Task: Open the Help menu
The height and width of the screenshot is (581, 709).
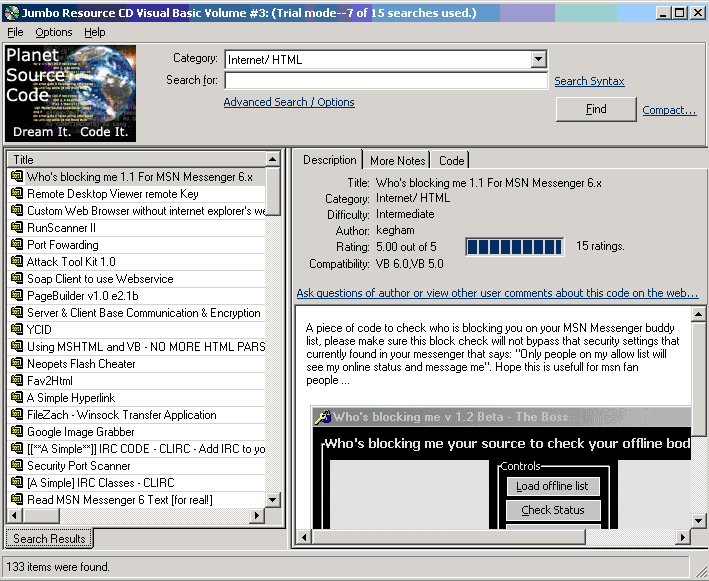Action: click(95, 32)
